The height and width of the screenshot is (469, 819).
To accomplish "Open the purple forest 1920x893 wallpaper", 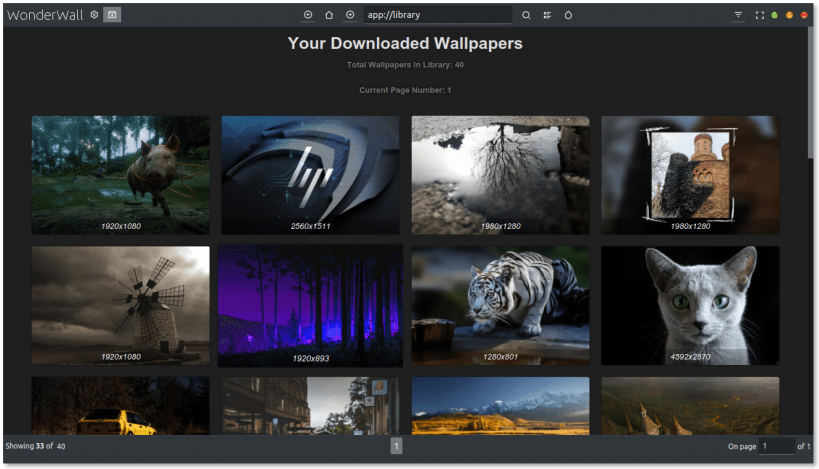I will pyautogui.click(x=310, y=306).
